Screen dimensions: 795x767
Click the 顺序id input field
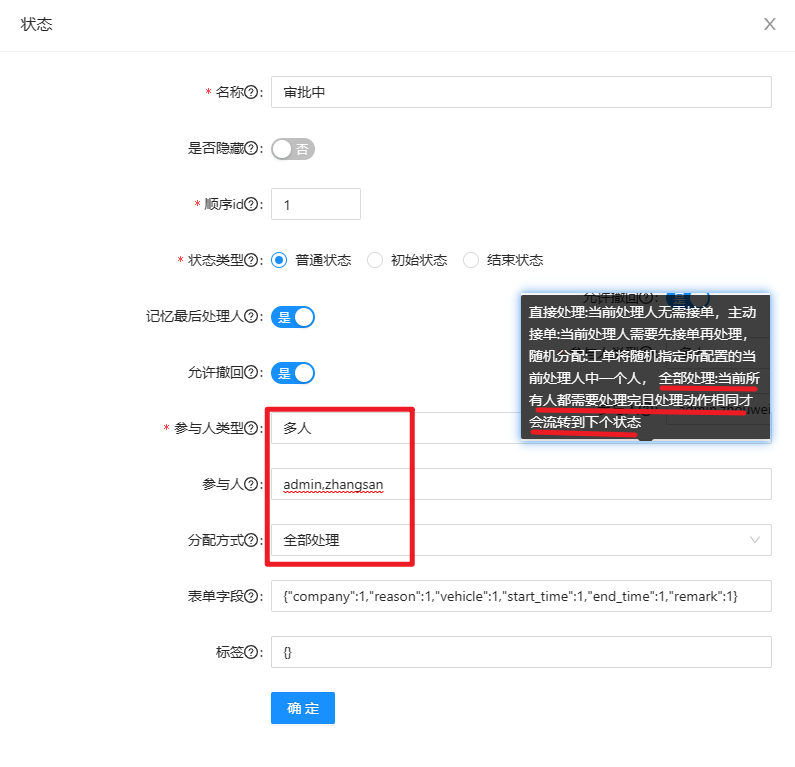(316, 204)
